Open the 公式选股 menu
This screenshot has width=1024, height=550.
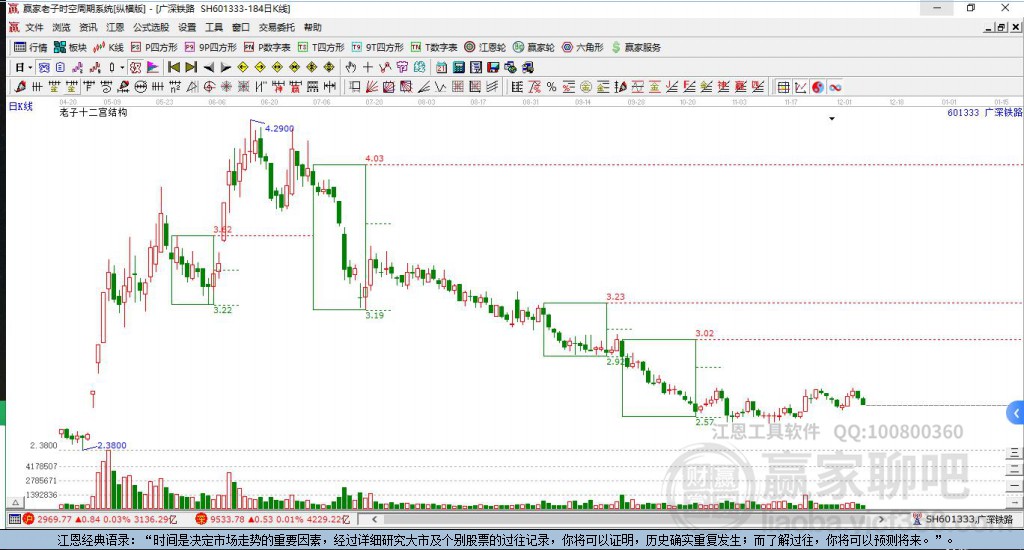tap(151, 27)
